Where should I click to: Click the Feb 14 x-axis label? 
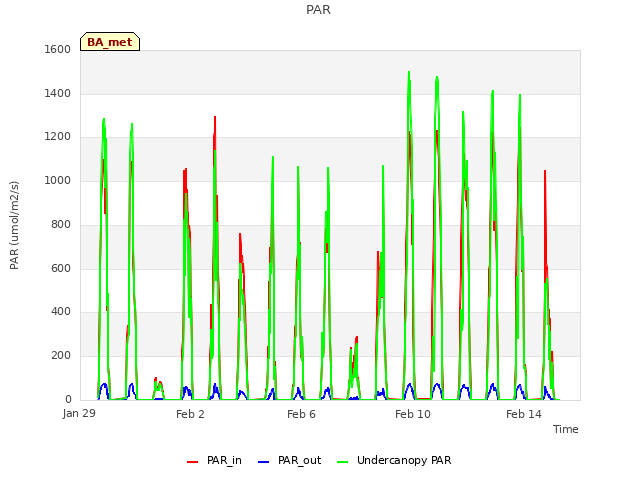pos(524,414)
